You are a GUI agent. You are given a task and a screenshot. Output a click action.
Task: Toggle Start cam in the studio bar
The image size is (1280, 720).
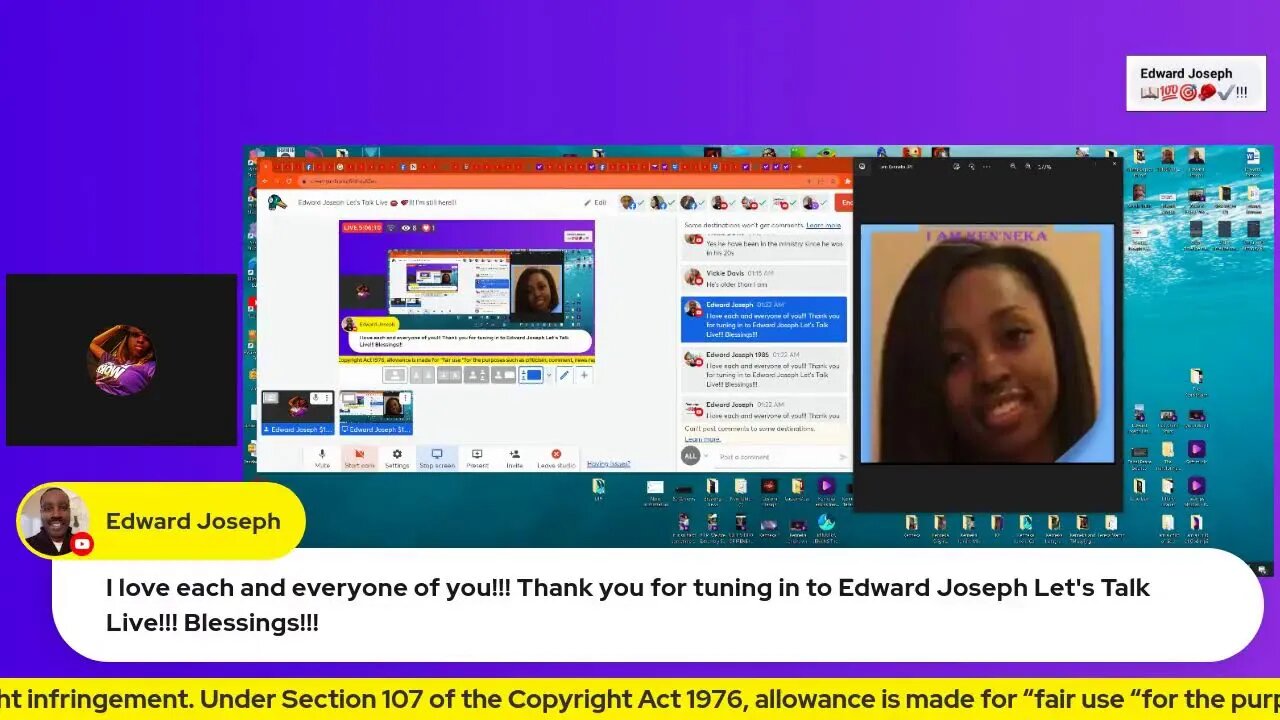point(359,458)
